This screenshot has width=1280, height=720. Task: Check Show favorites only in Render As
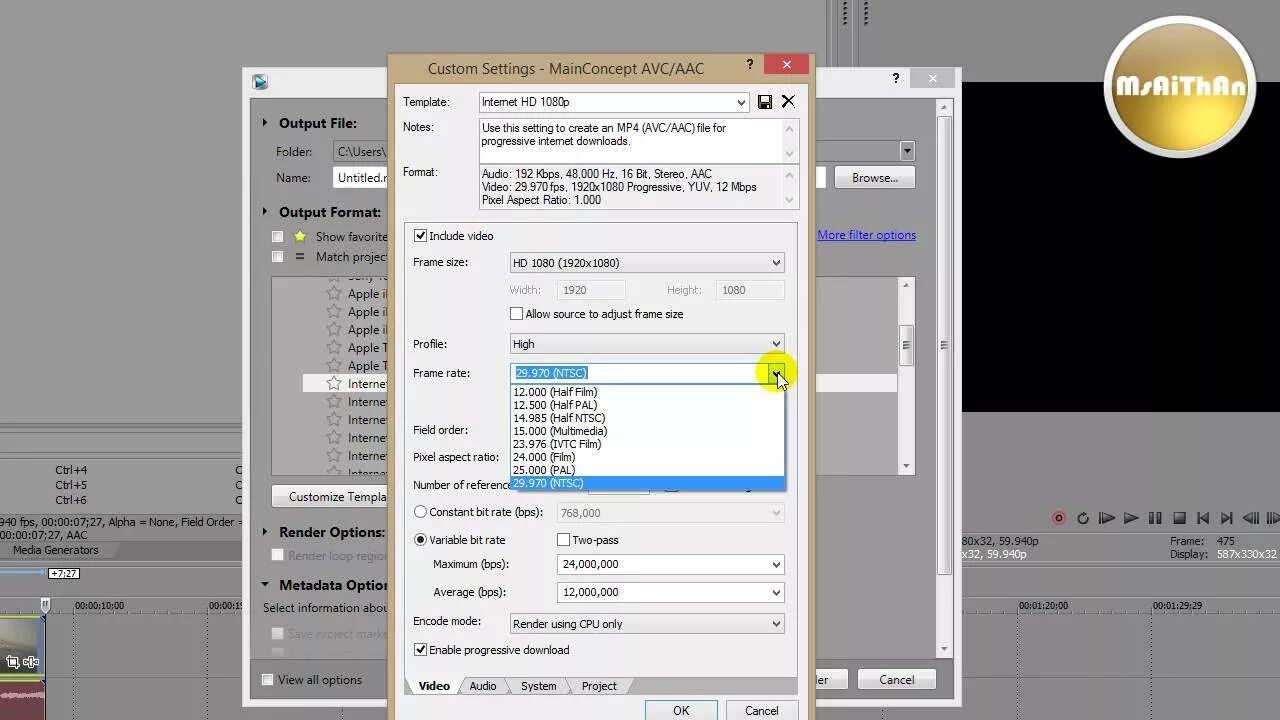coord(277,237)
